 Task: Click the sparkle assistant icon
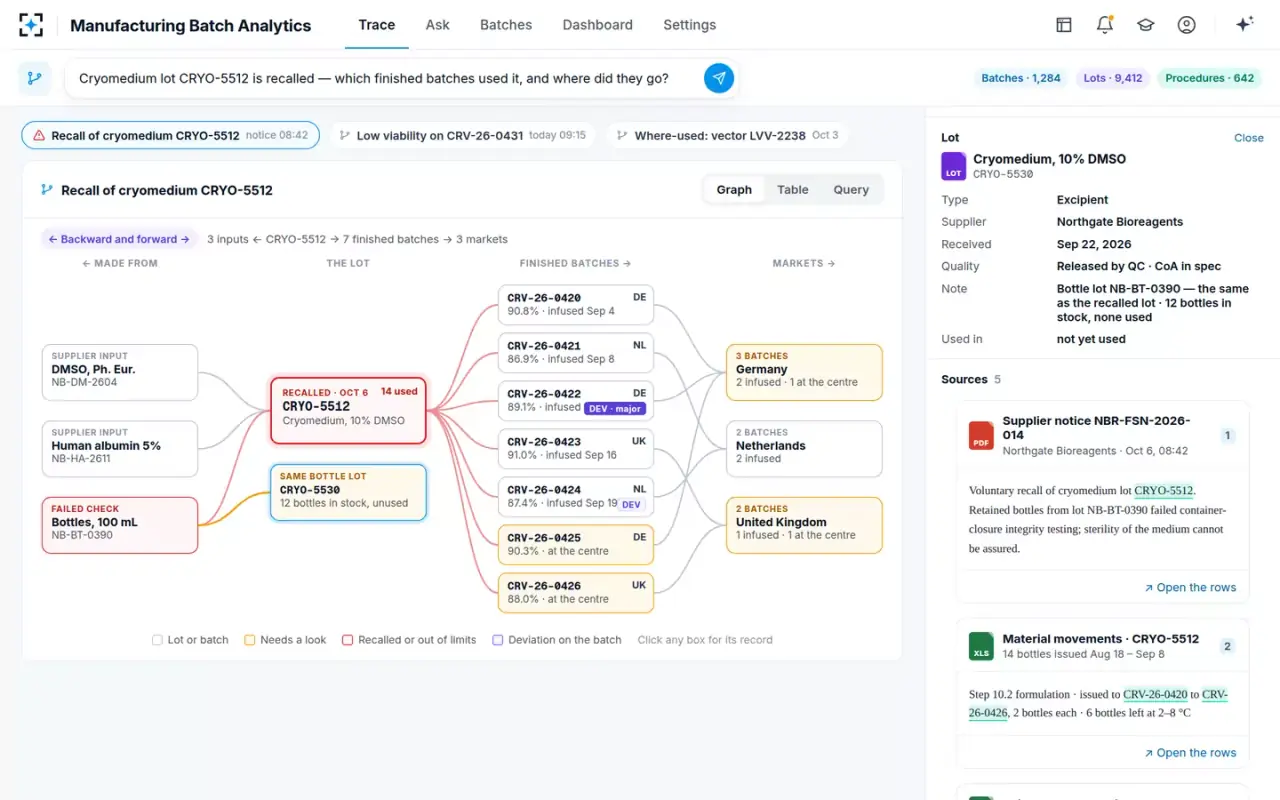pos(1245,25)
